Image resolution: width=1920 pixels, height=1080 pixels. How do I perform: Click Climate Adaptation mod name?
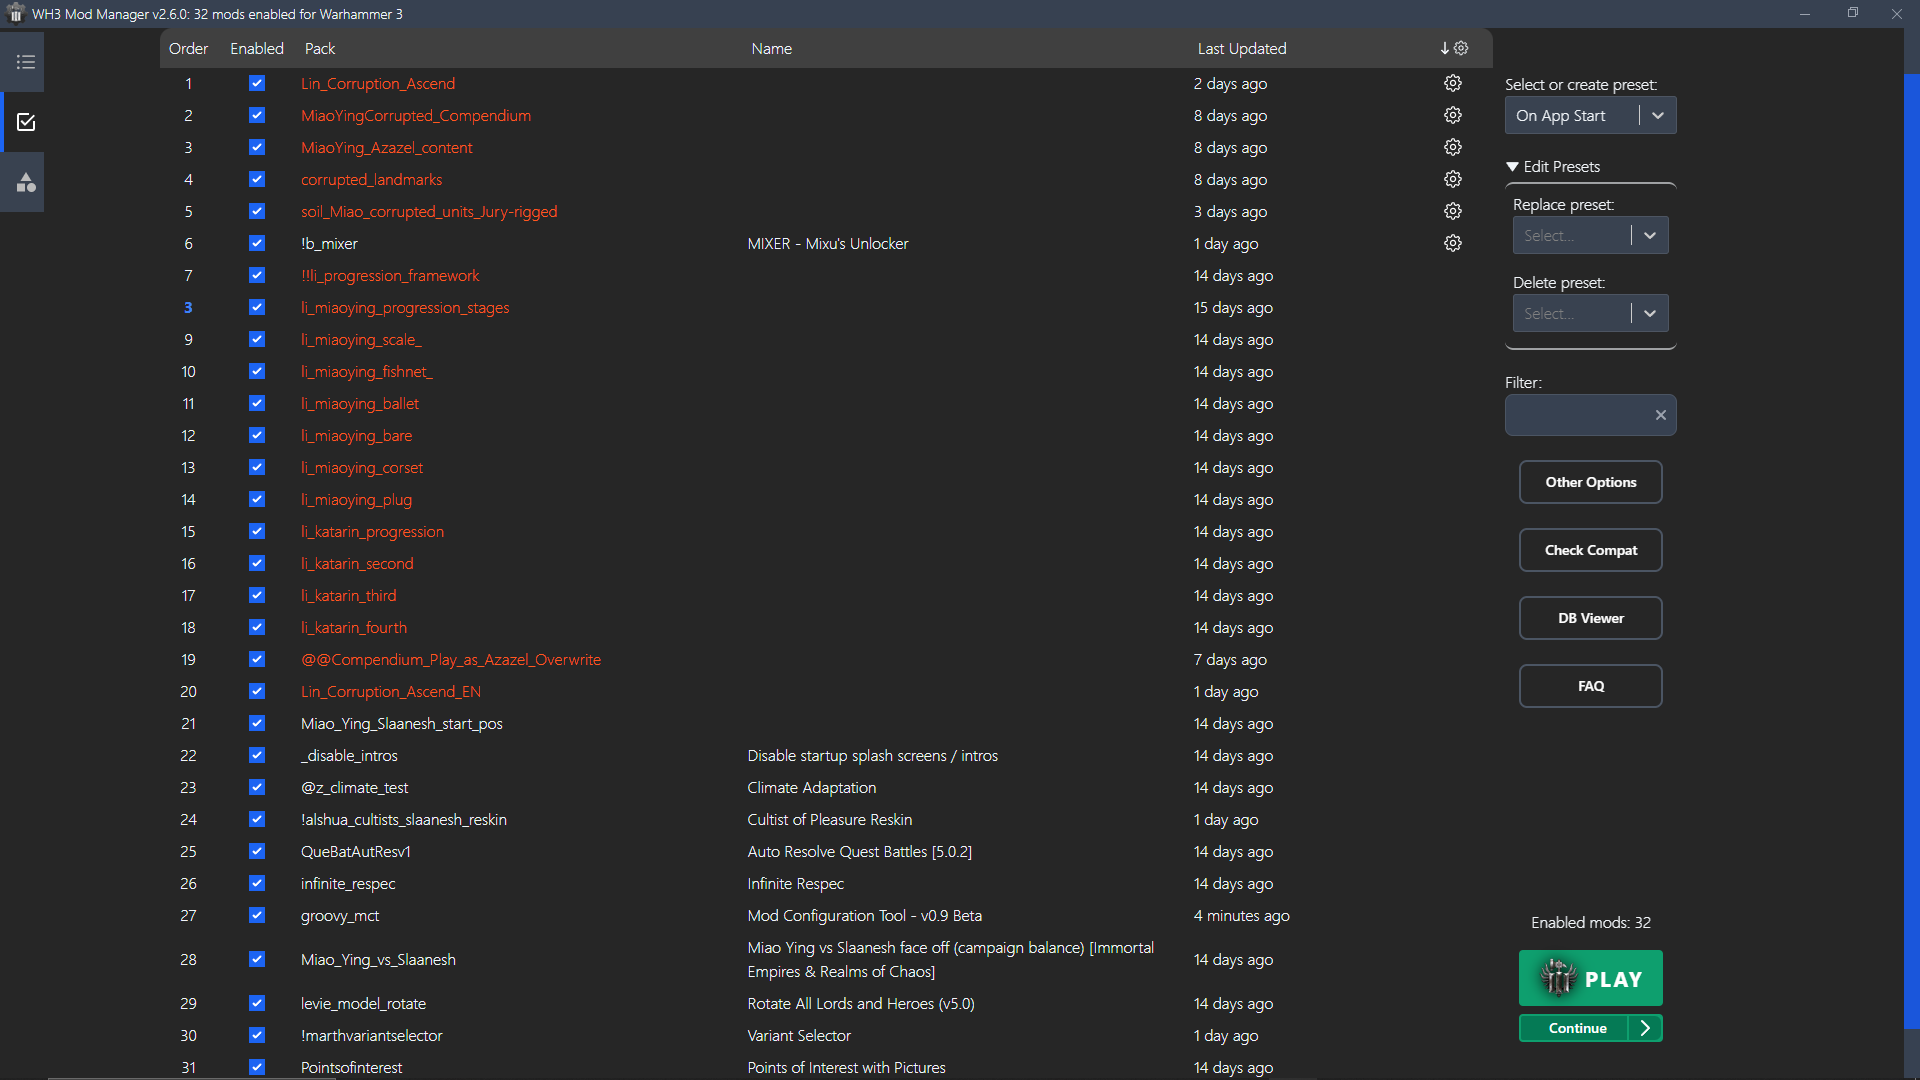pyautogui.click(x=811, y=787)
